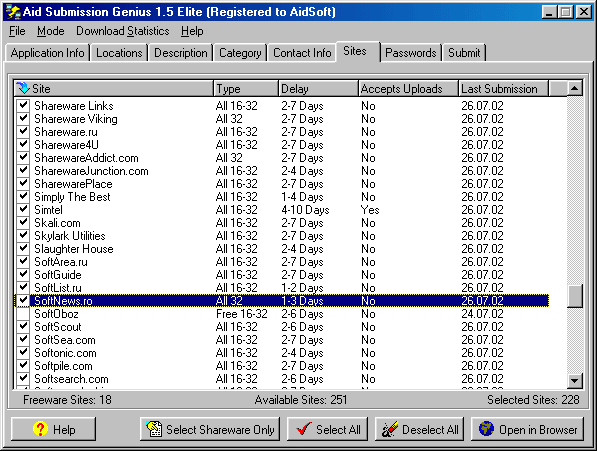This screenshot has height=451, width=597.
Task: Switch to the Description tab
Action: (x=181, y=53)
